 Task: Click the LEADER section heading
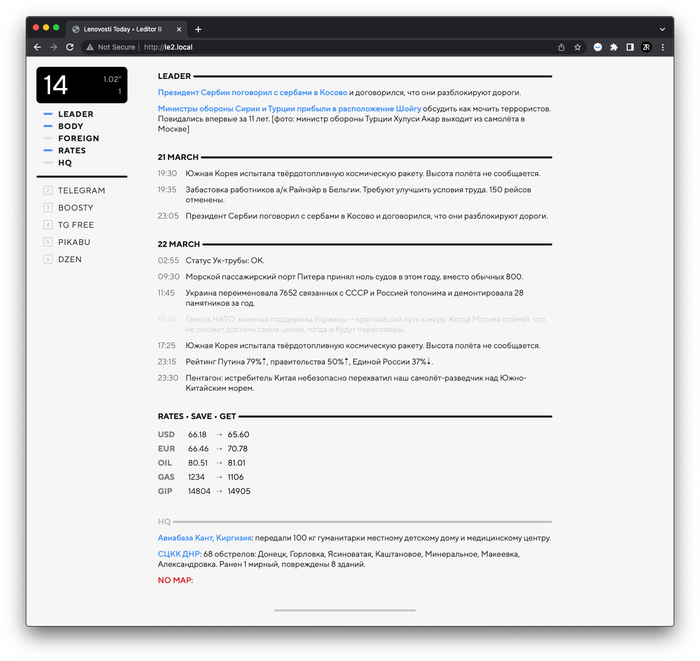click(x=174, y=76)
